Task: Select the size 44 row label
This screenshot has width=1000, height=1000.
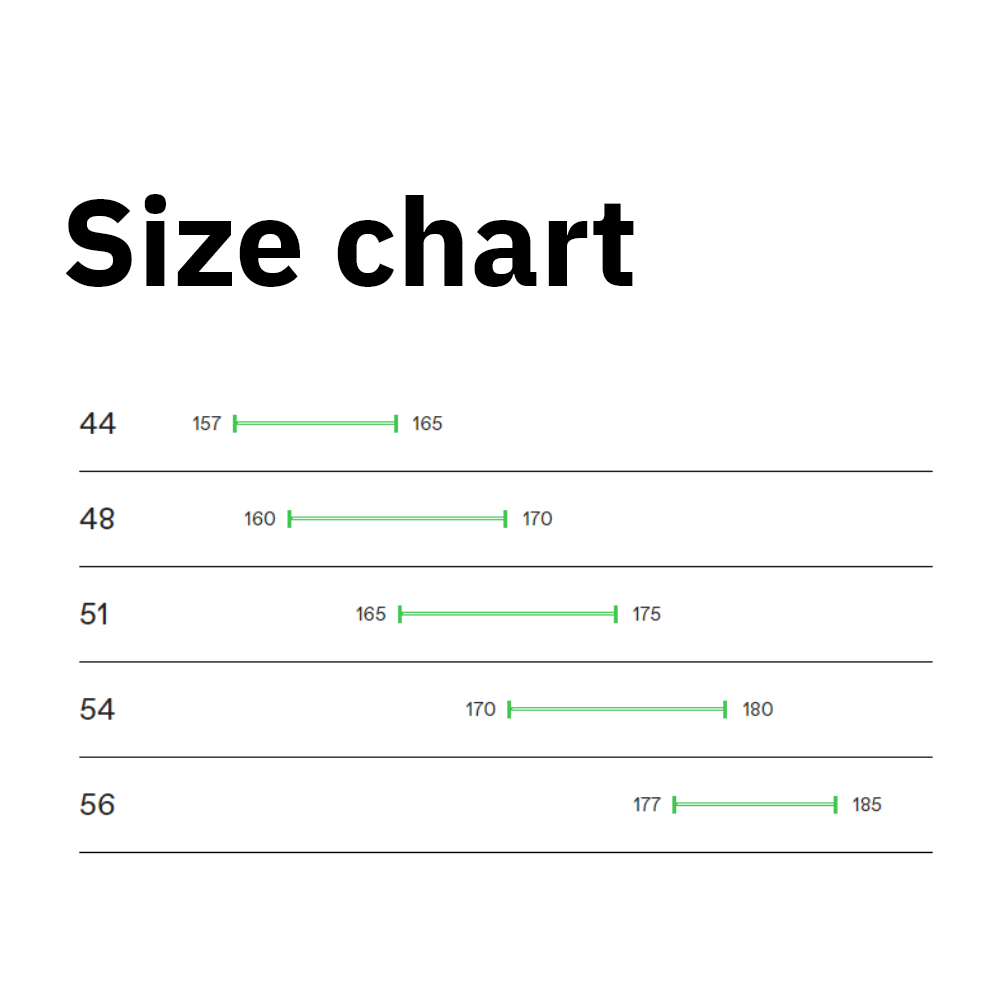Action: [97, 424]
